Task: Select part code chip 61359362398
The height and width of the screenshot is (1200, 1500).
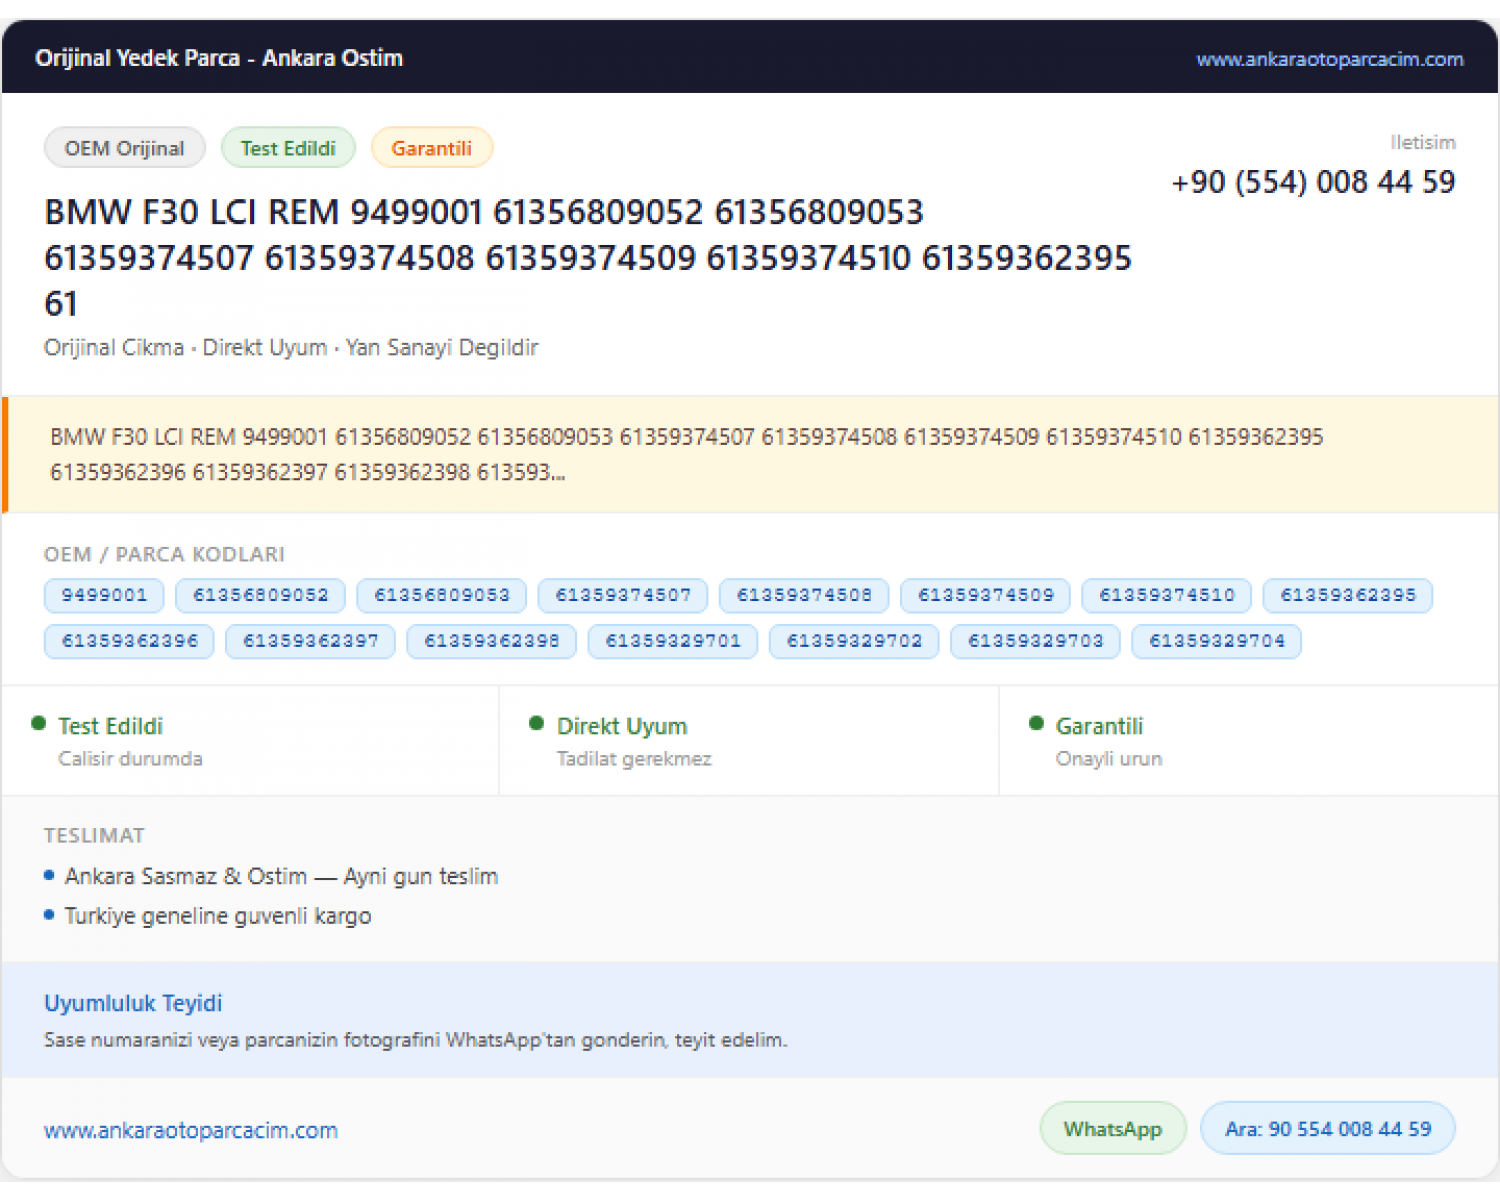Action: coord(492,641)
